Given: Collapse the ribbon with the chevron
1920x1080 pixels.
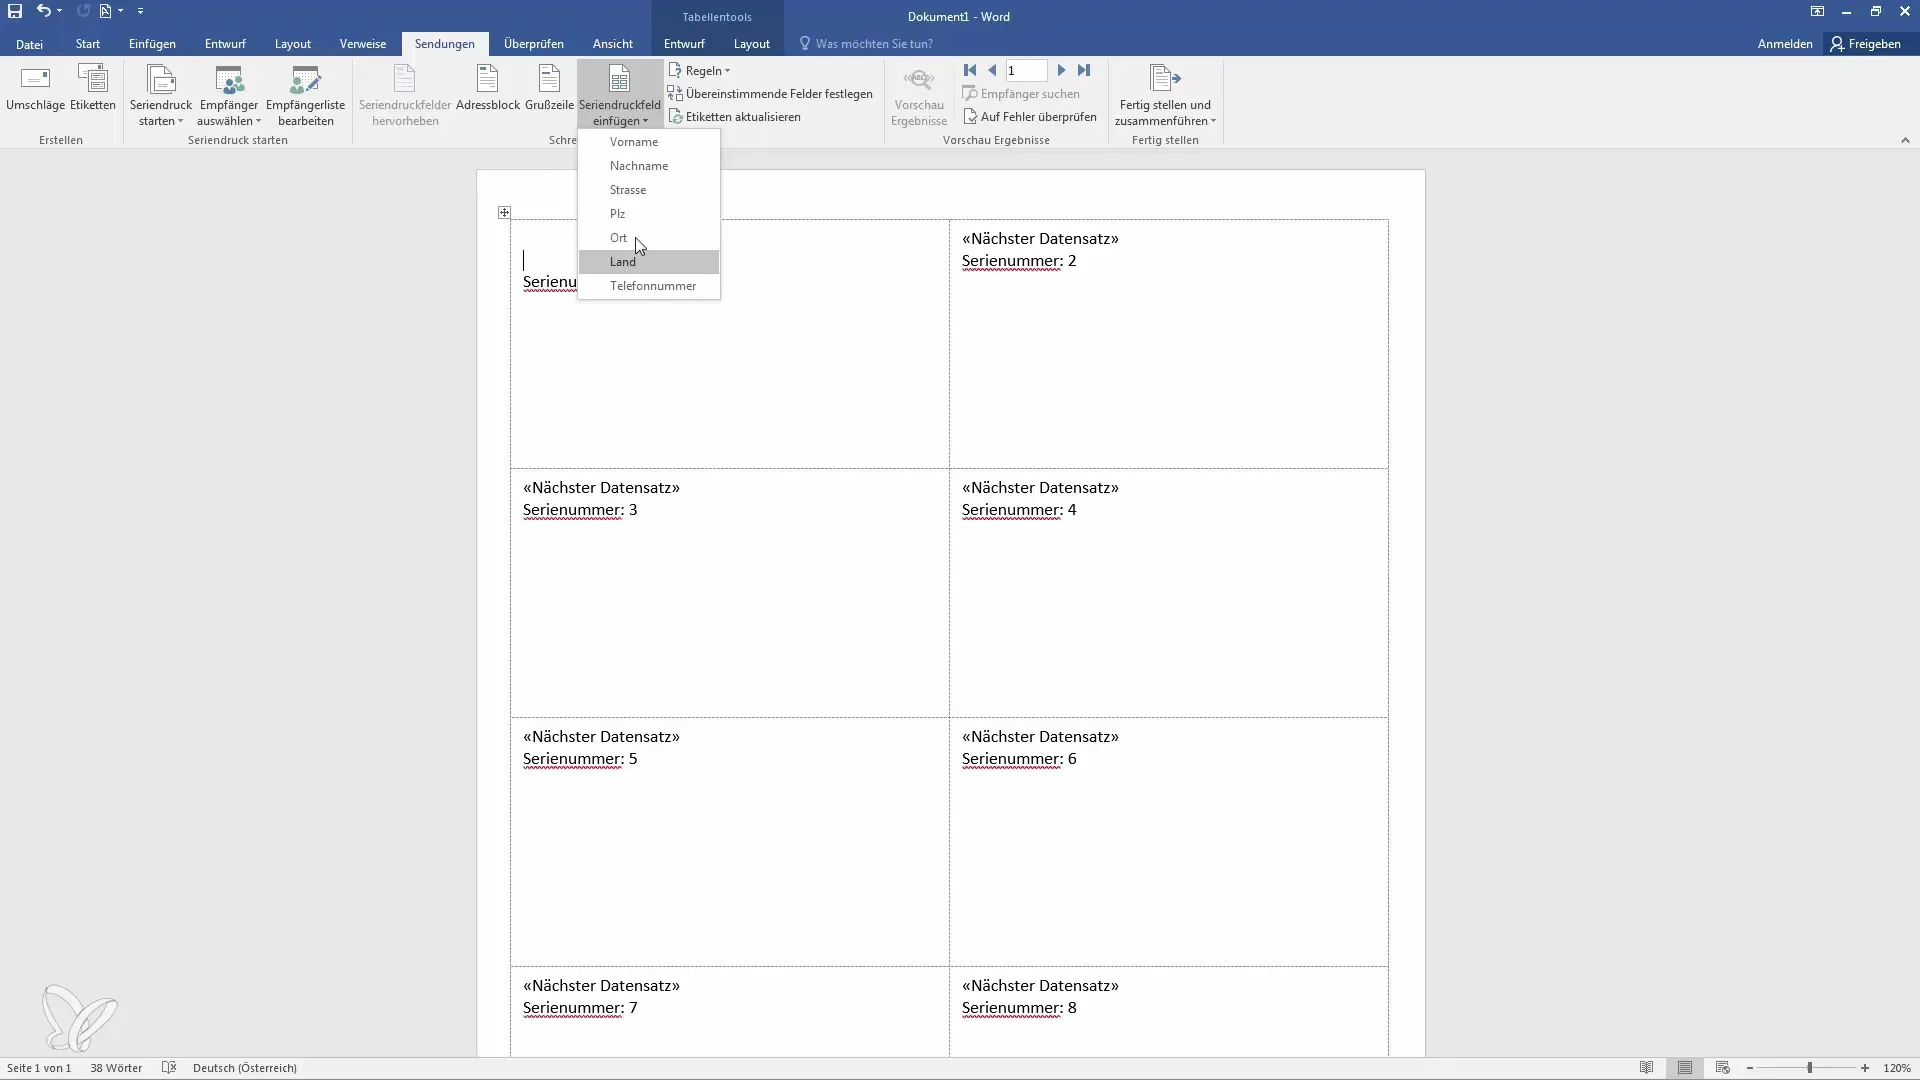Looking at the screenshot, I should (x=1905, y=141).
